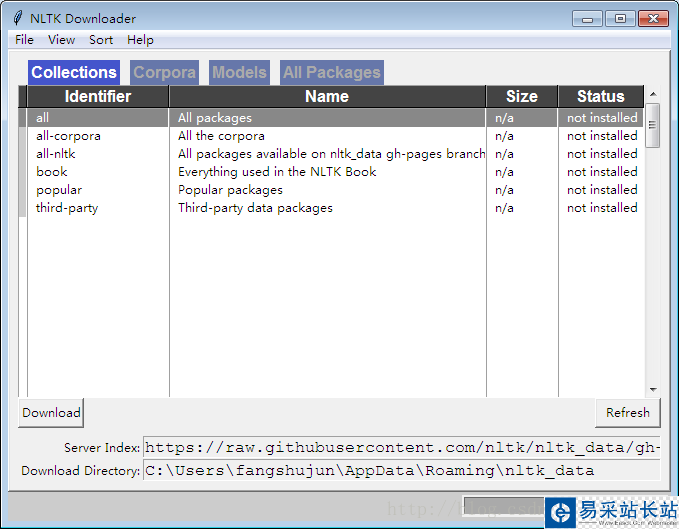Click the vertical scrollbar thumb
The width and height of the screenshot is (679, 529).
tap(653, 126)
